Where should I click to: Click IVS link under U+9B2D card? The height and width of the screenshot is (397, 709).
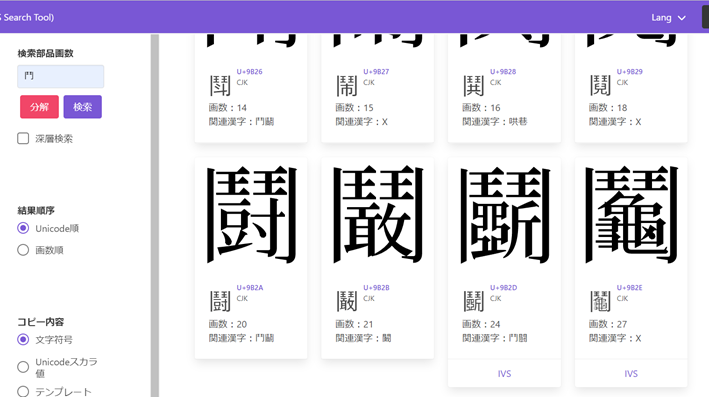pyautogui.click(x=504, y=374)
